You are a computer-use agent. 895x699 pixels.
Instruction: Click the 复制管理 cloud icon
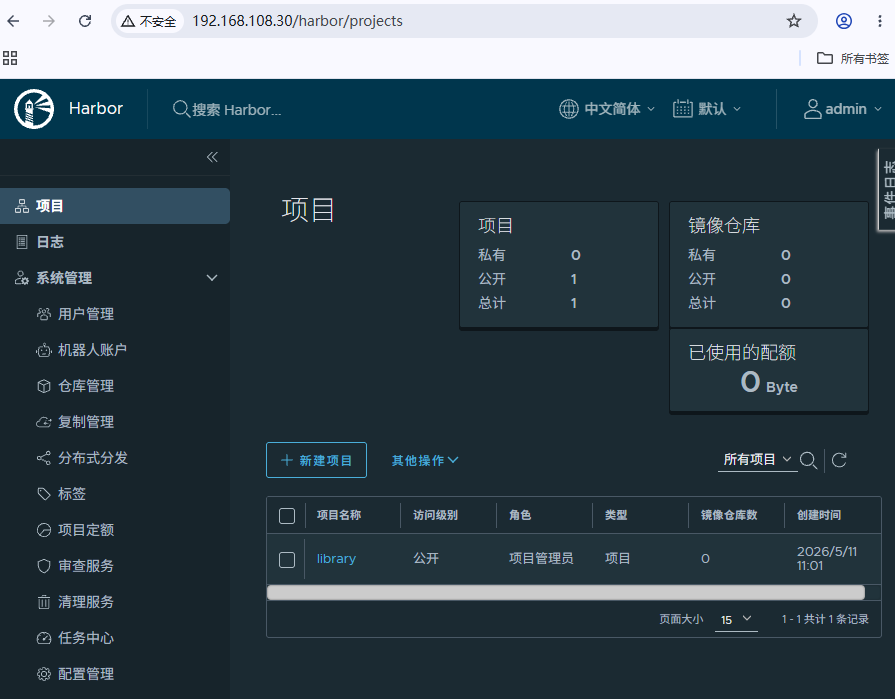[44, 422]
